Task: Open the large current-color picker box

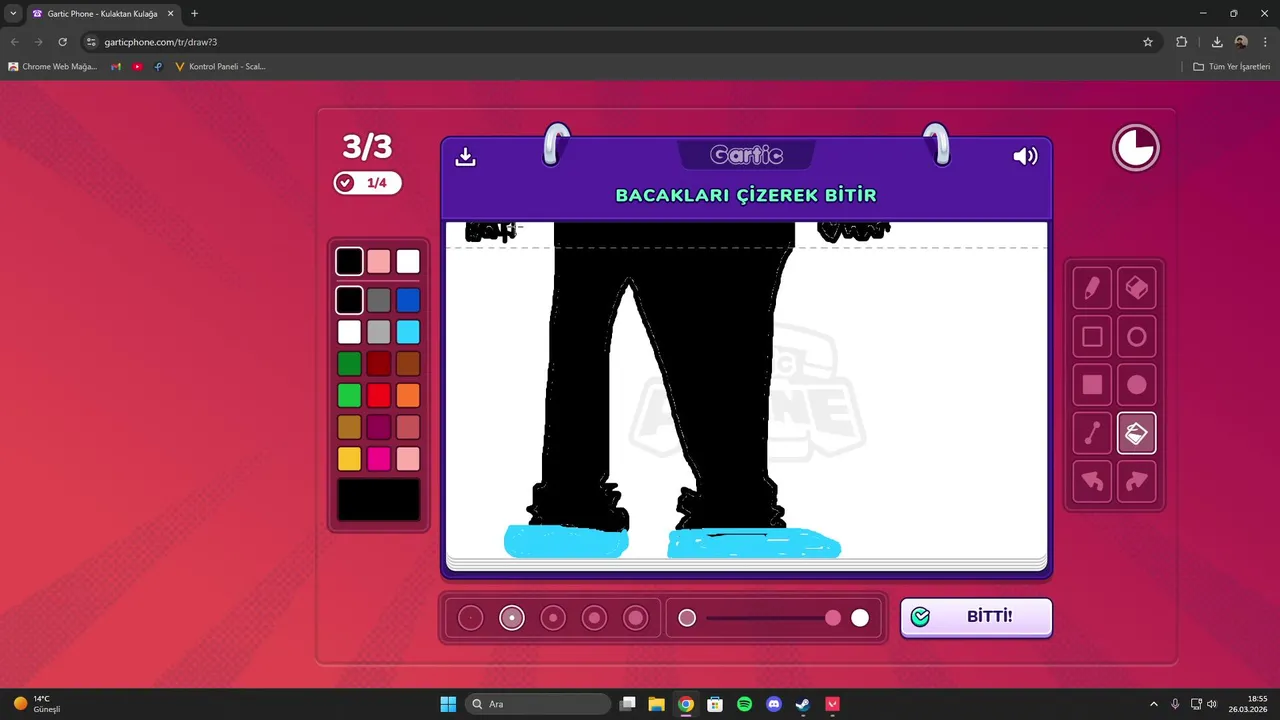Action: click(379, 500)
